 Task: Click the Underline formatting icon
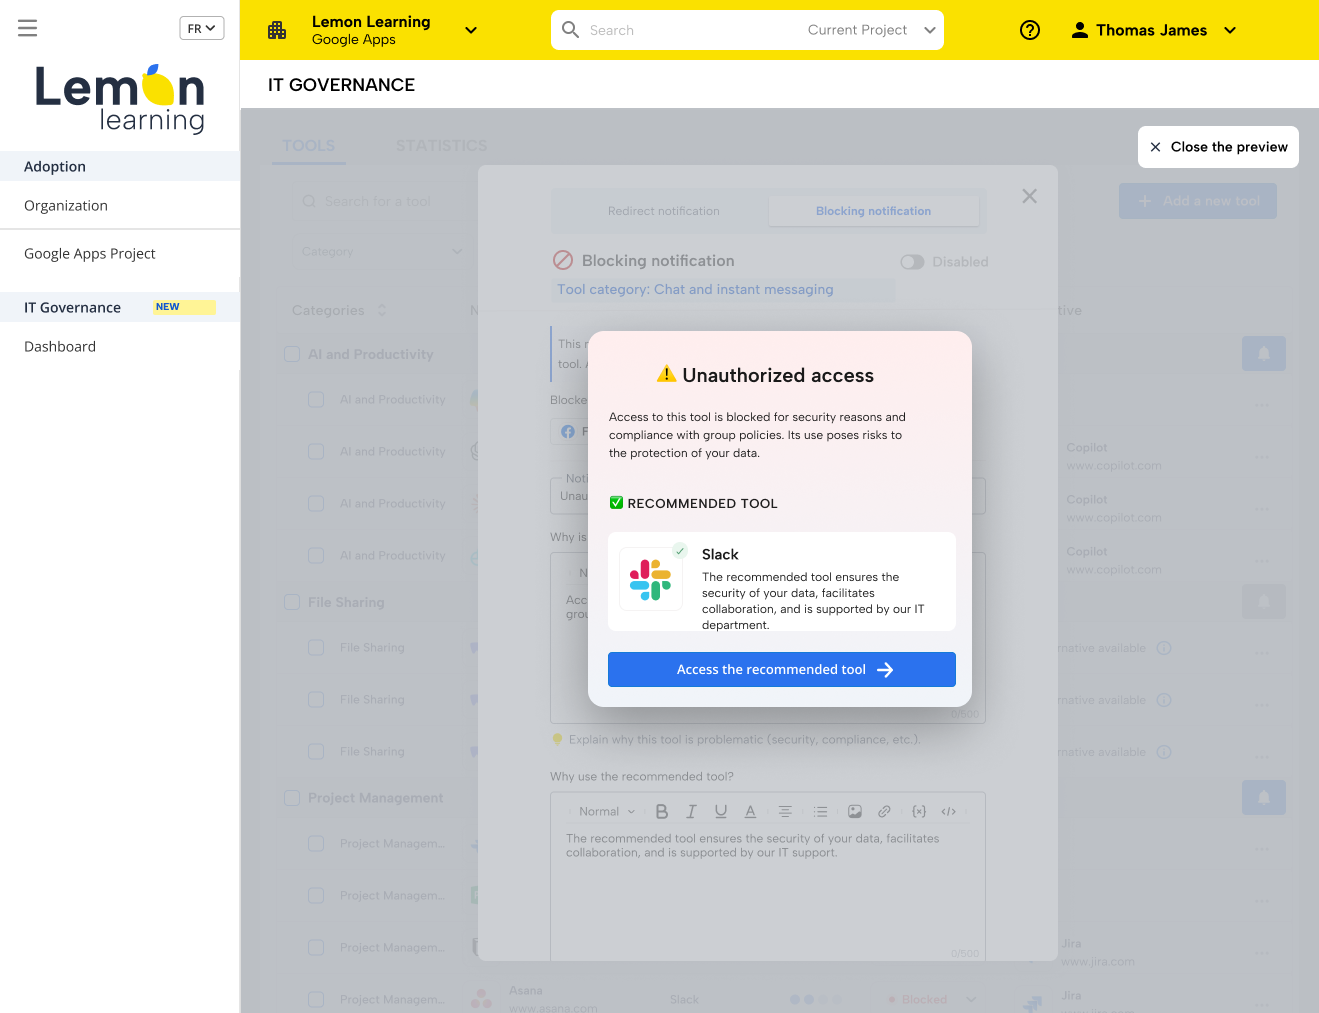click(720, 811)
